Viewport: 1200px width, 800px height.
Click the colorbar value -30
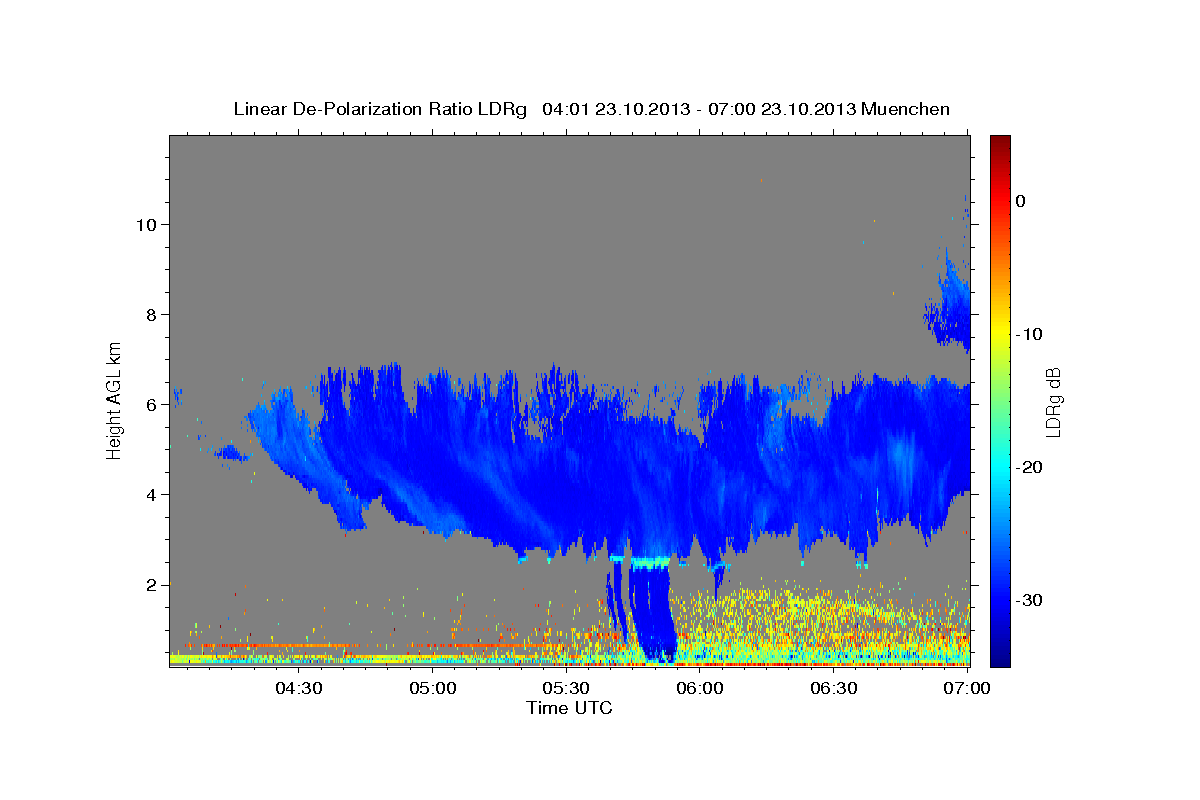coord(1030,600)
